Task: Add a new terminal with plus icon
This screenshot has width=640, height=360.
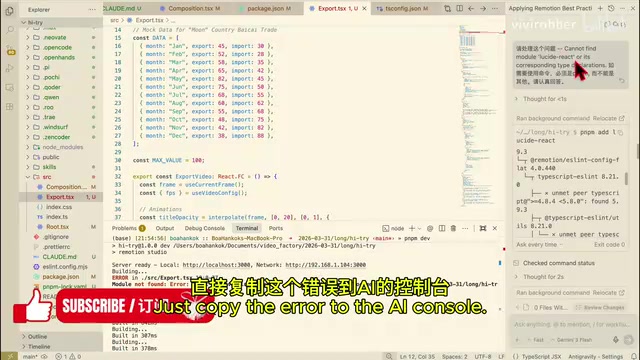Action: pos(412,229)
